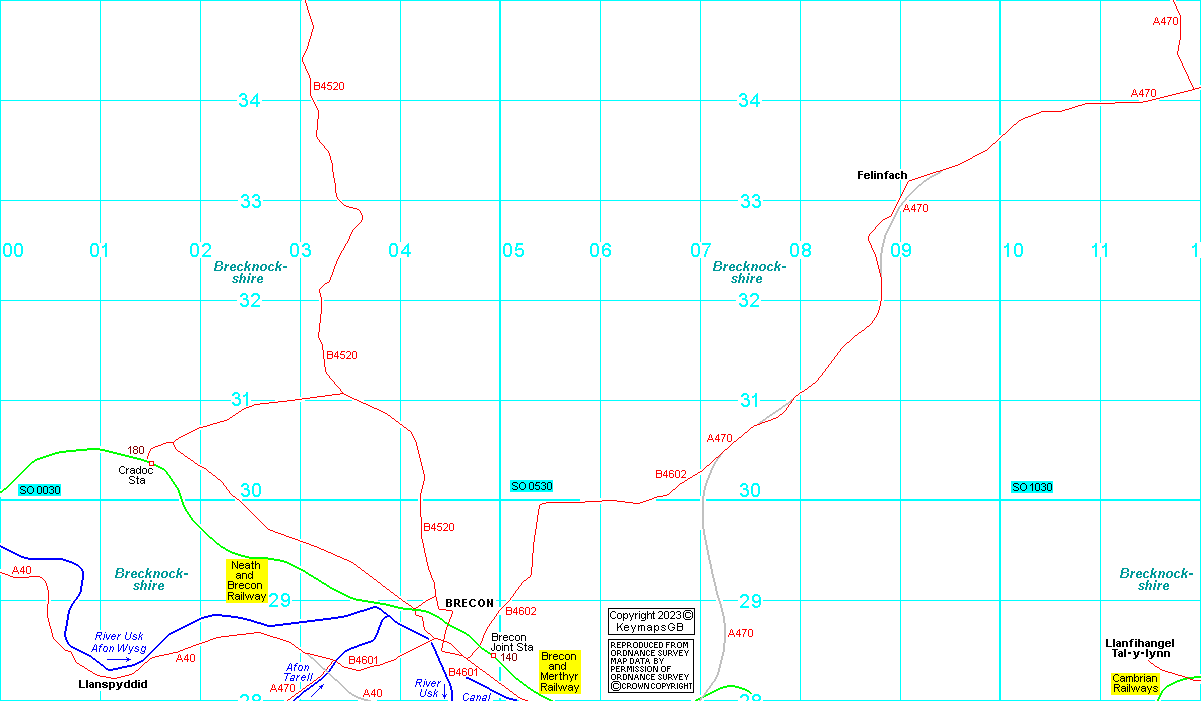This screenshot has width=1201, height=701.
Task: Click the easting grid number 06
Action: point(600,250)
